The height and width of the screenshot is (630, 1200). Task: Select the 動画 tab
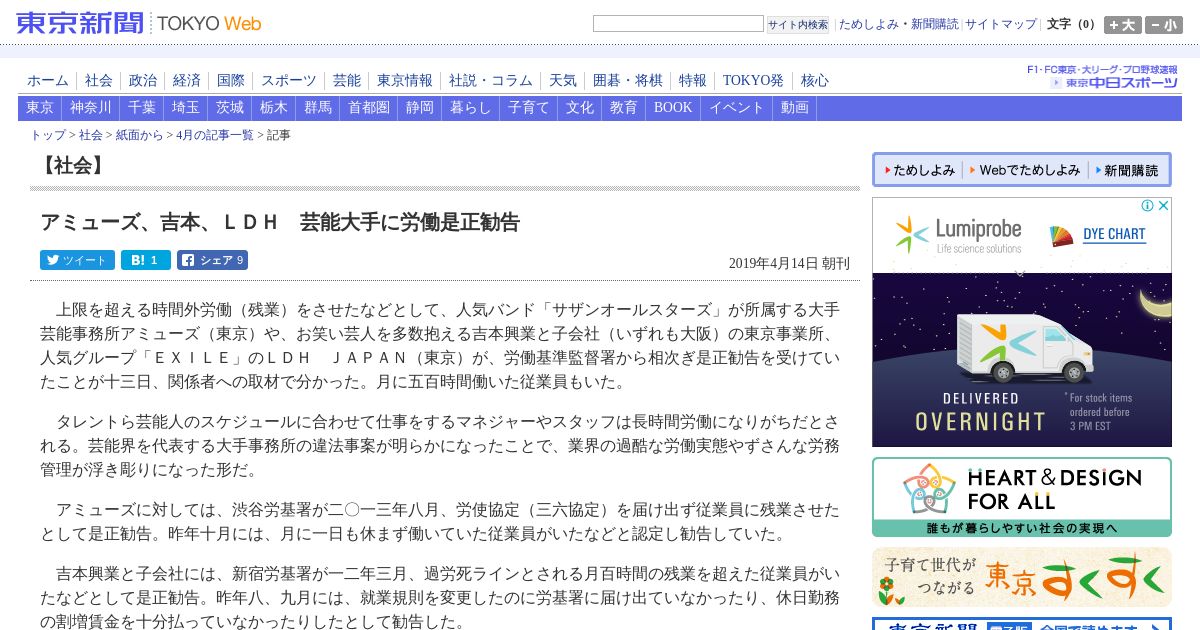click(x=795, y=108)
